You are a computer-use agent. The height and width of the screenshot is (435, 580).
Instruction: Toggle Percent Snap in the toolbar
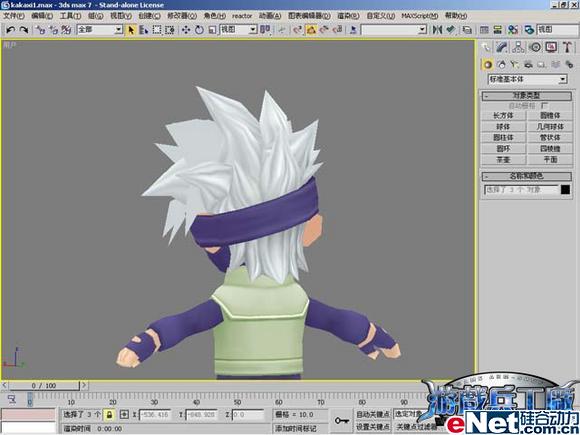(324, 30)
